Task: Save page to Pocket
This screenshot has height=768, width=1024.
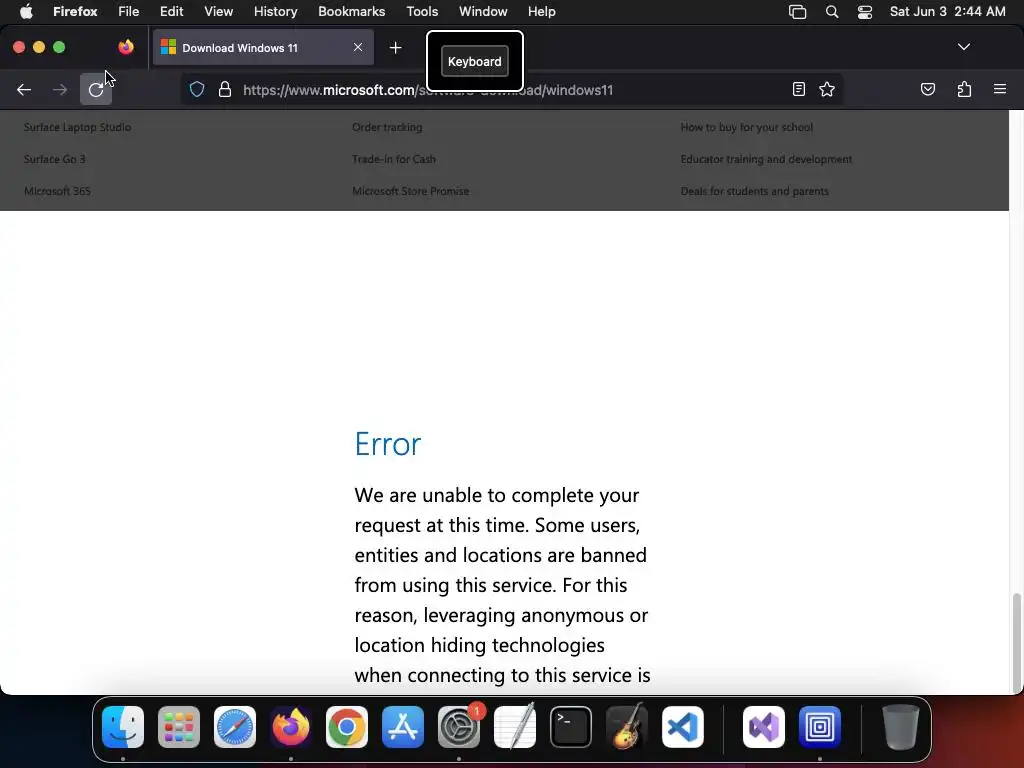Action: coord(927,89)
